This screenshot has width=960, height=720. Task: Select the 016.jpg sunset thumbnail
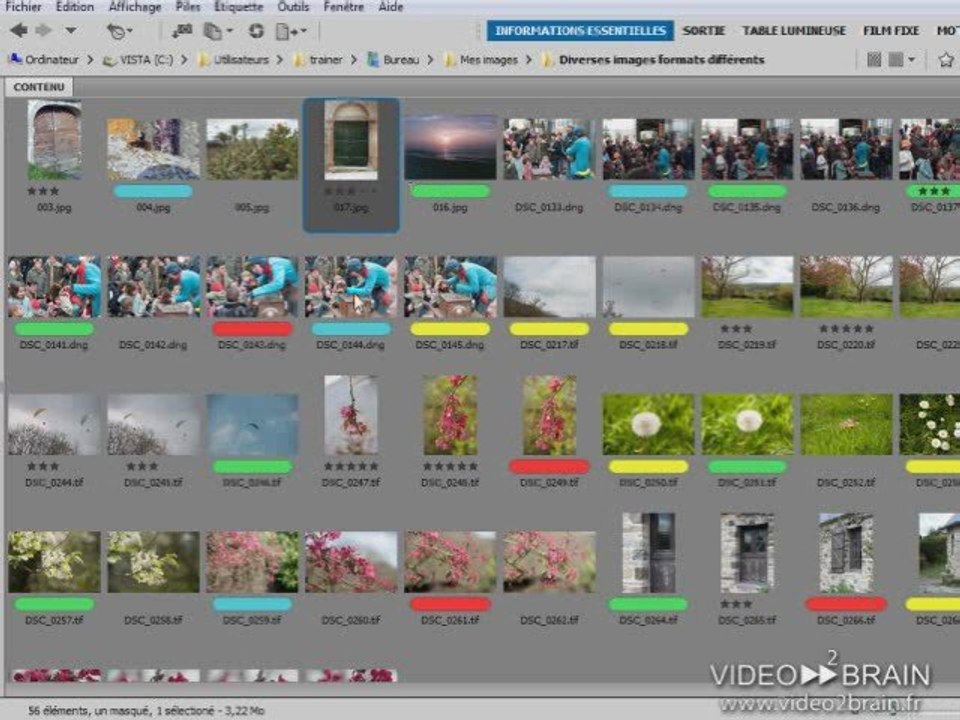(450, 148)
